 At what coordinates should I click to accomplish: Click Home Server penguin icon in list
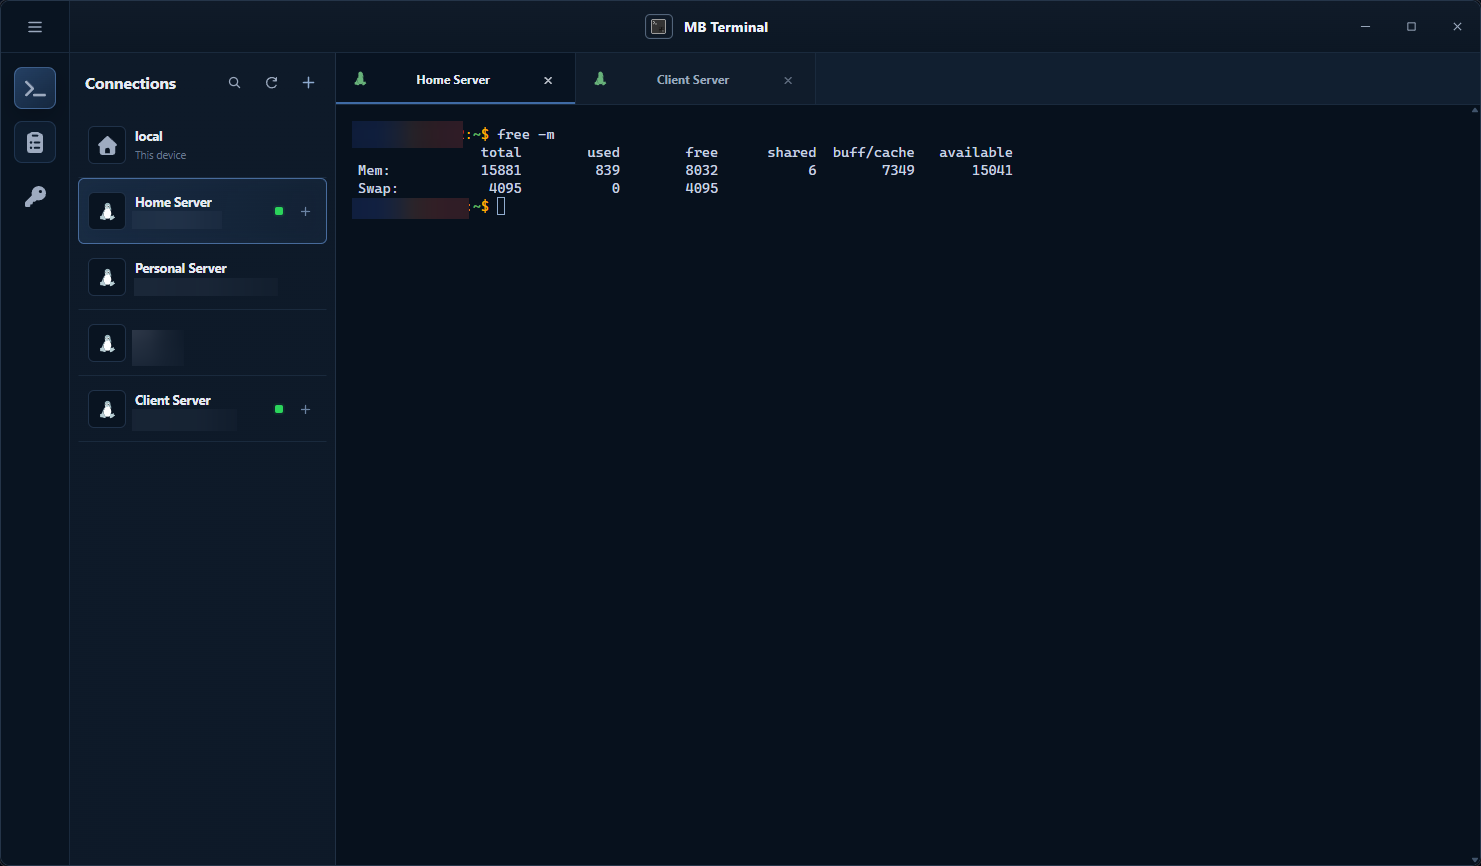click(x=107, y=211)
